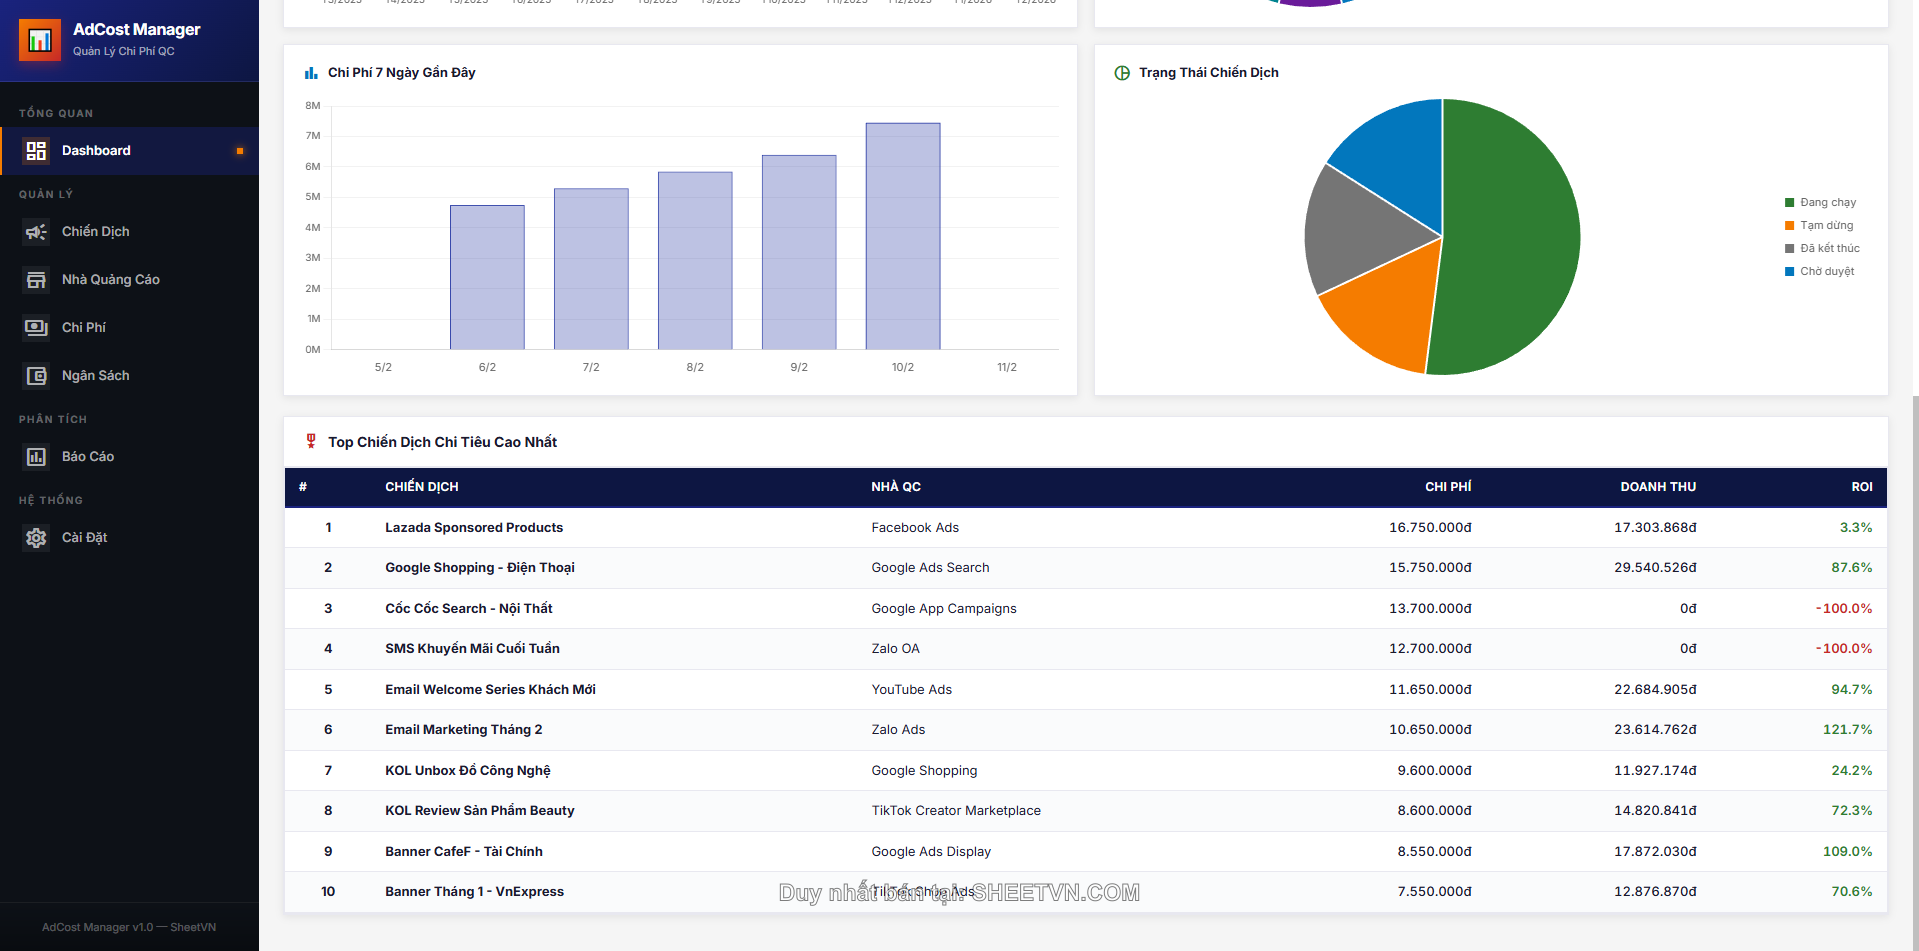This screenshot has width=1919, height=951.
Task: Click the green Đang chạy legend swatch
Action: tap(1788, 202)
